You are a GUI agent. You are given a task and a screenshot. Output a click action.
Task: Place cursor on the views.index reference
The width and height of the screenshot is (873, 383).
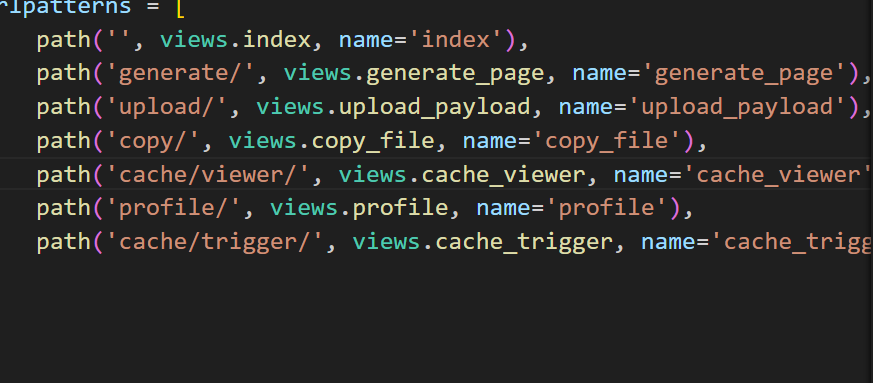(x=235, y=41)
